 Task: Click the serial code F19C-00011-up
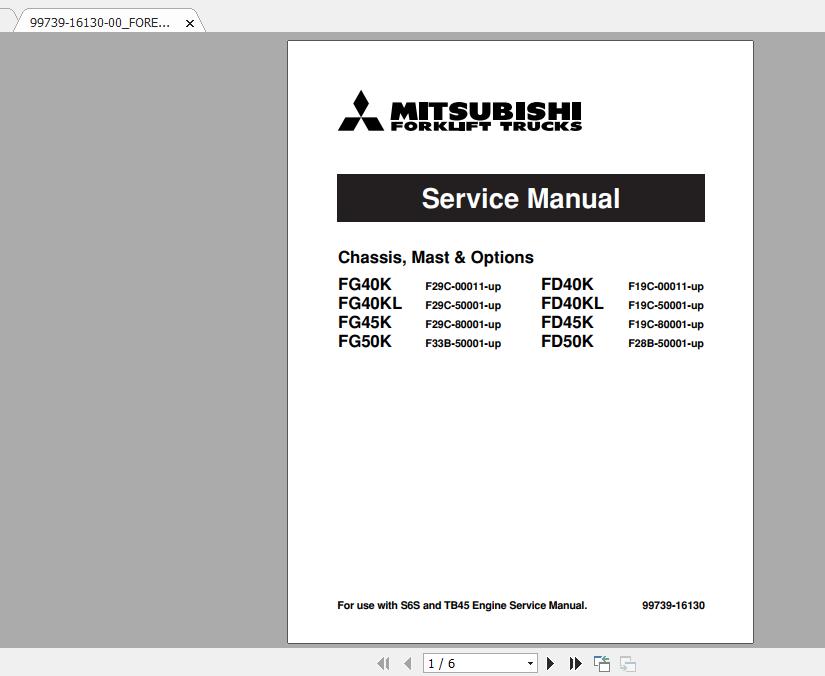pos(665,286)
